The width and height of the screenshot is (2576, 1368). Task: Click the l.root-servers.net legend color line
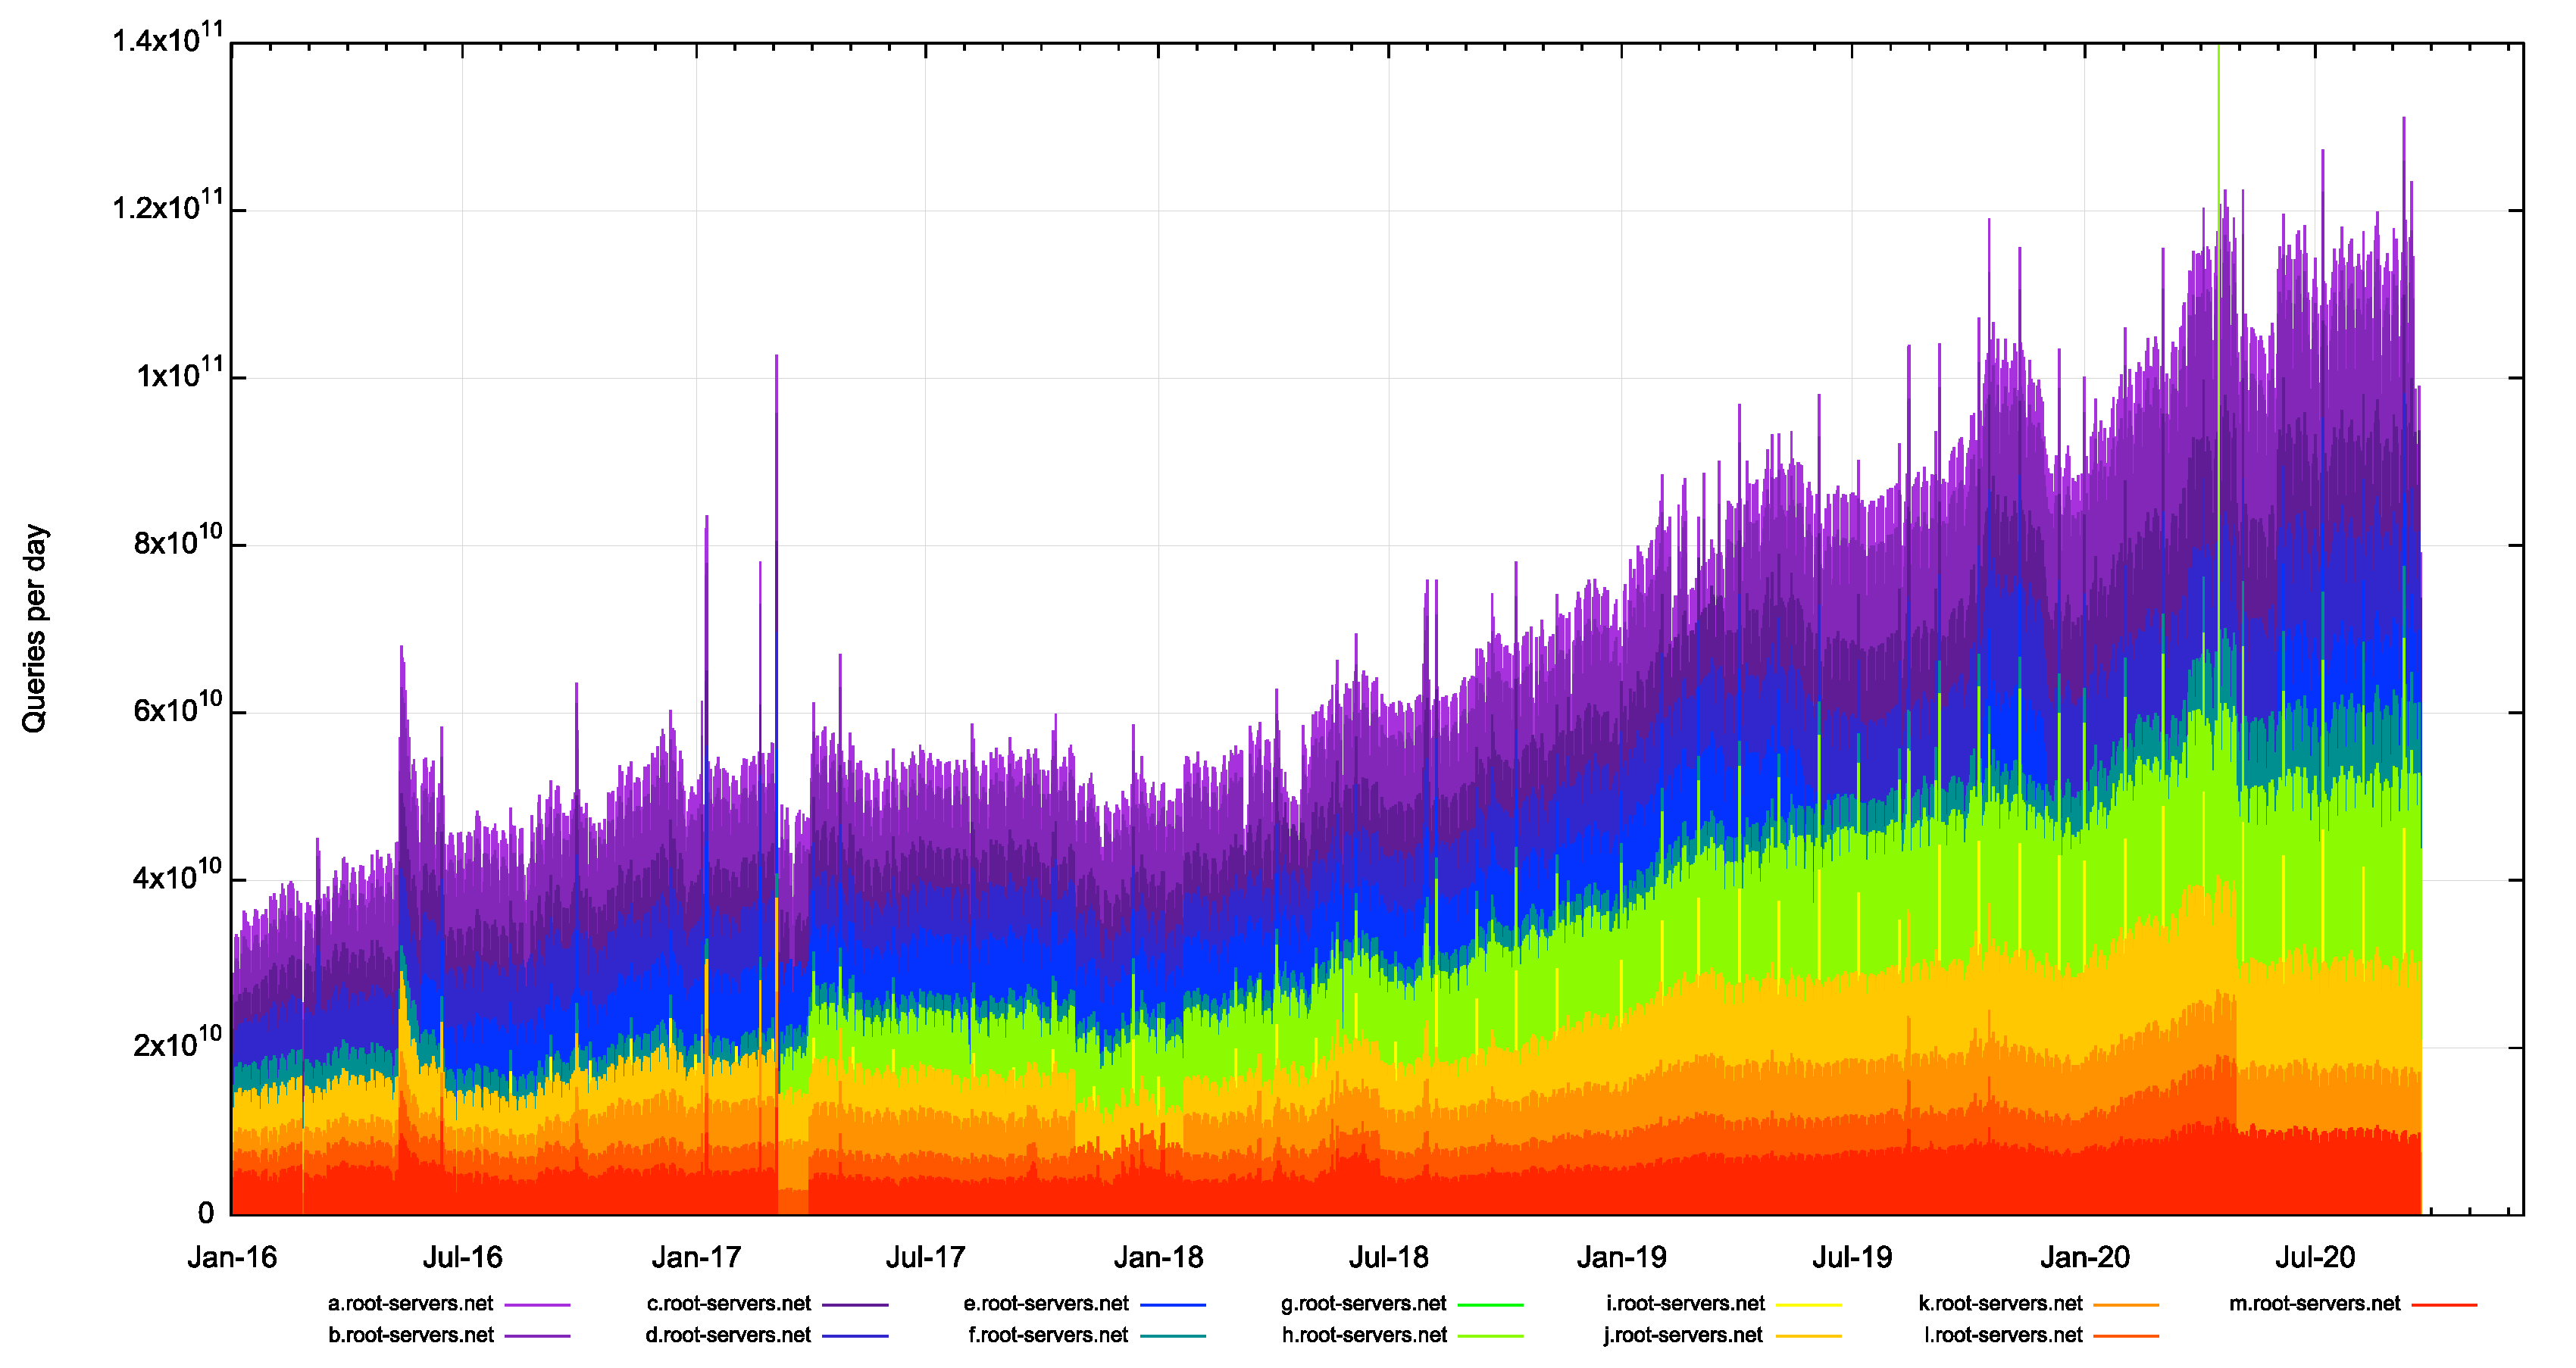[2125, 1336]
